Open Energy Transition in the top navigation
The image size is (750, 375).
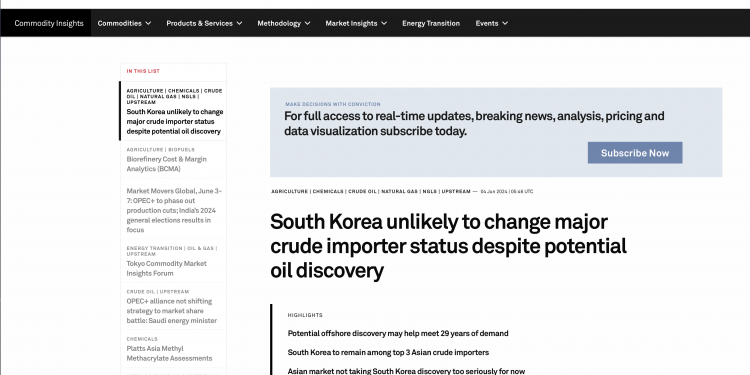431,23
